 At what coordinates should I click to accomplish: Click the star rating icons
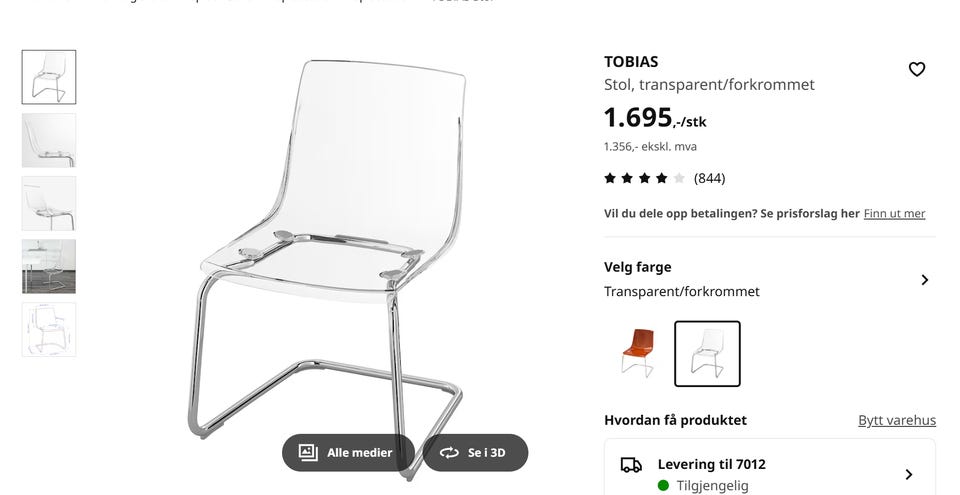[644, 178]
